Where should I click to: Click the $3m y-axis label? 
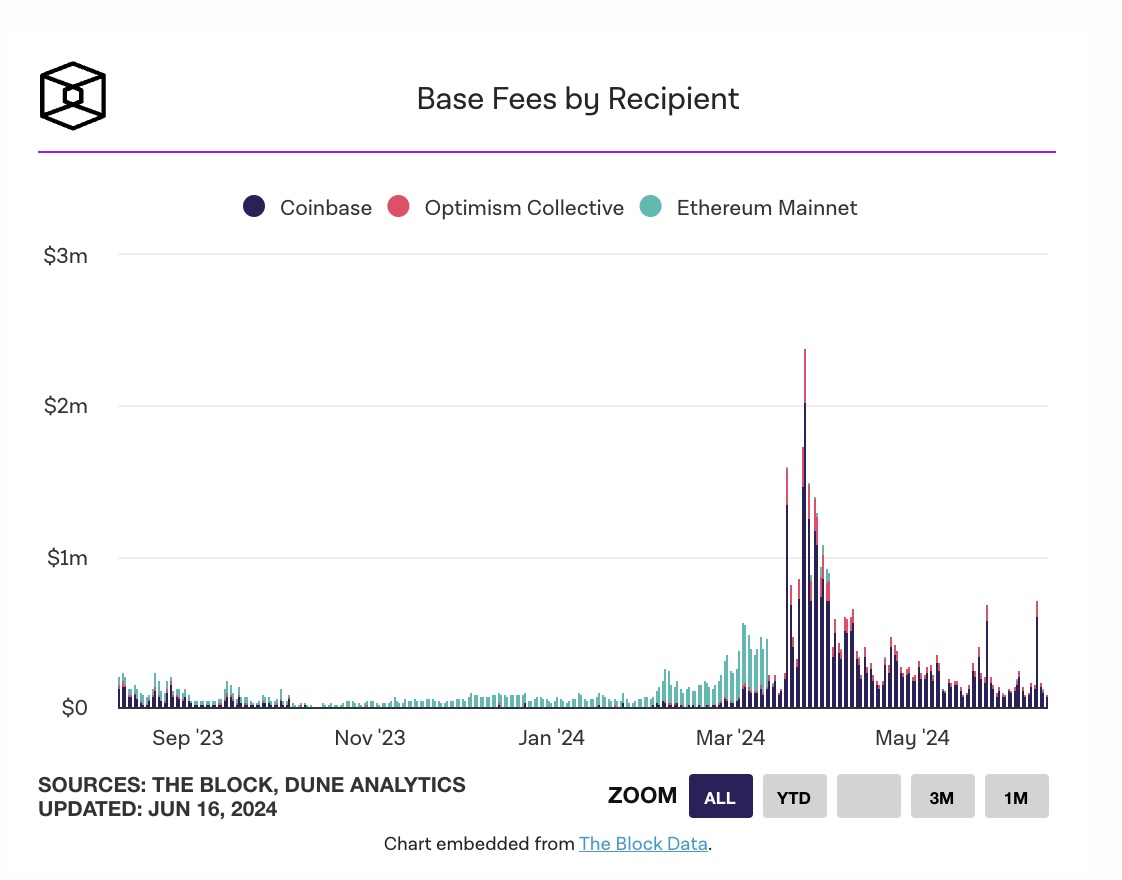coord(65,255)
